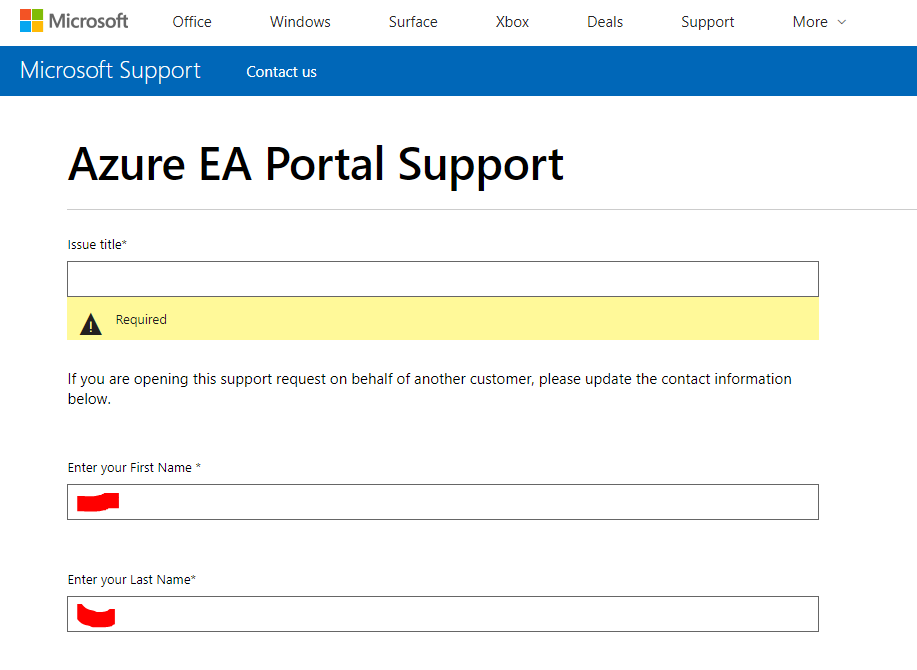Viewport: 917px width, 670px height.
Task: Click the Microsoft wordmark text
Action: [x=88, y=21]
